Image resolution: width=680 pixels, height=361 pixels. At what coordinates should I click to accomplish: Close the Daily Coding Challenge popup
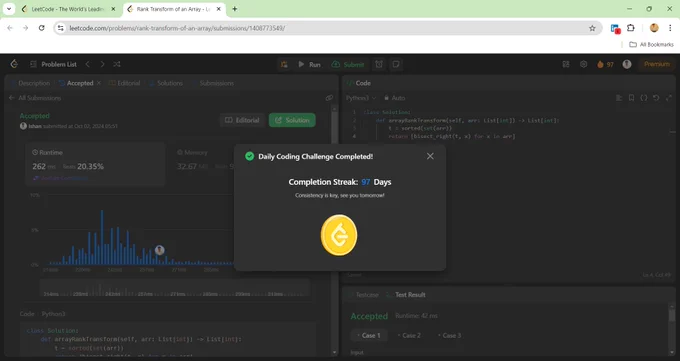tap(430, 156)
